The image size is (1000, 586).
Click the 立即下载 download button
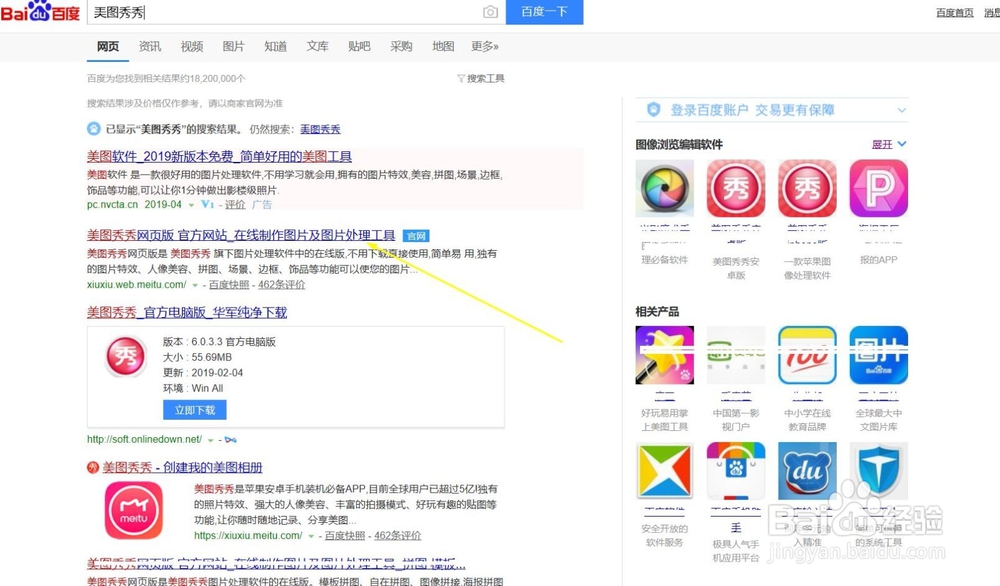tap(194, 409)
